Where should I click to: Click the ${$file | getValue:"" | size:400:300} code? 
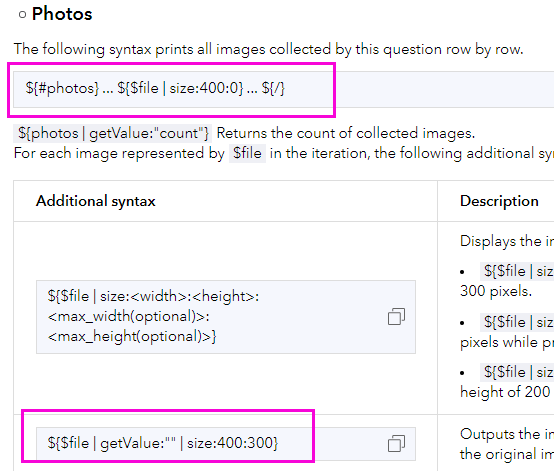(x=163, y=443)
